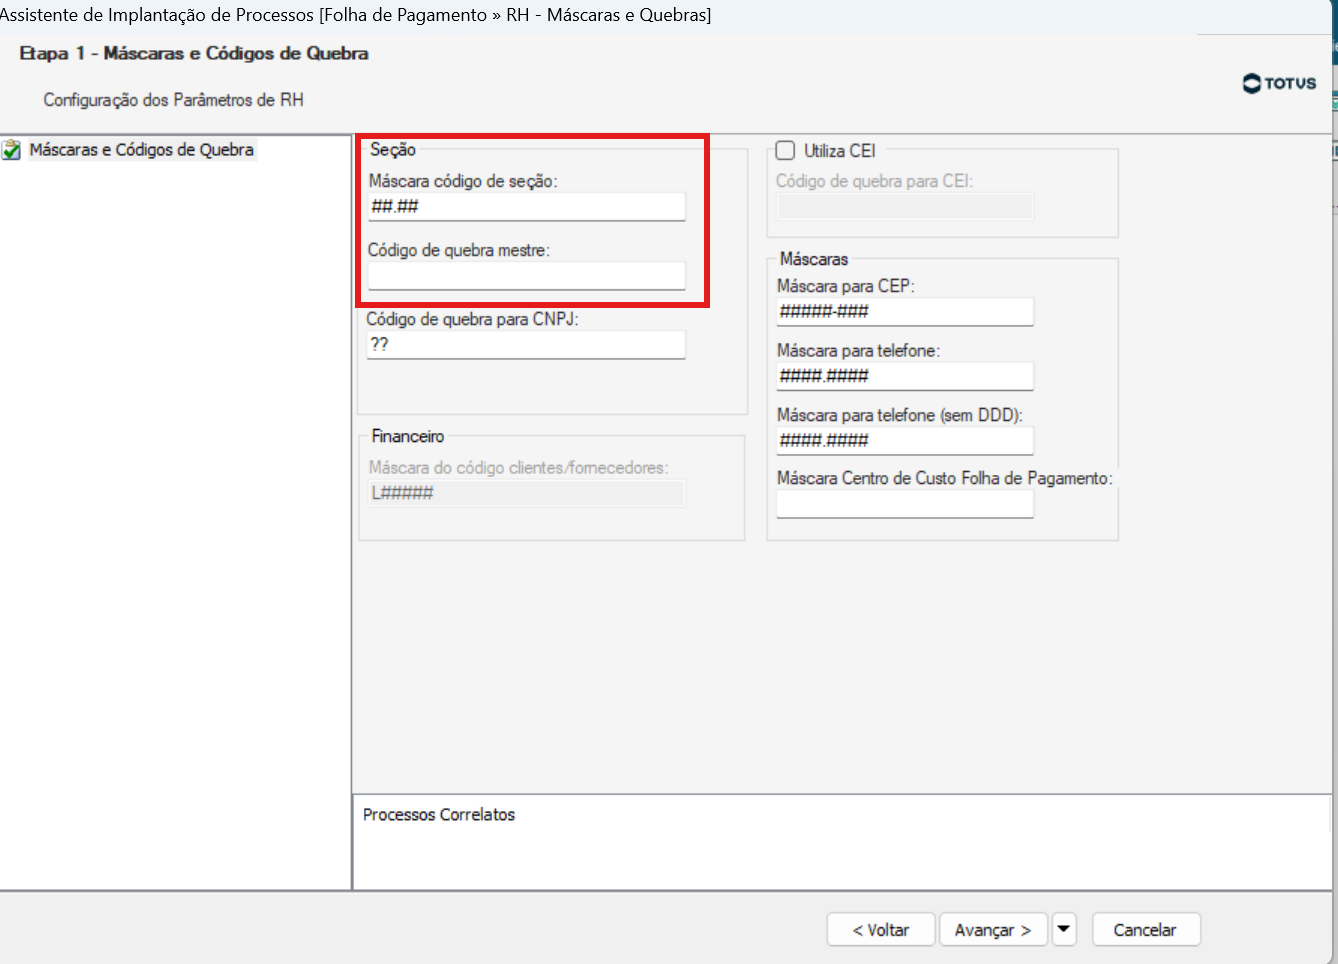This screenshot has height=964, width=1338.
Task: Click the Processos Correlatos text
Action: coord(439,815)
